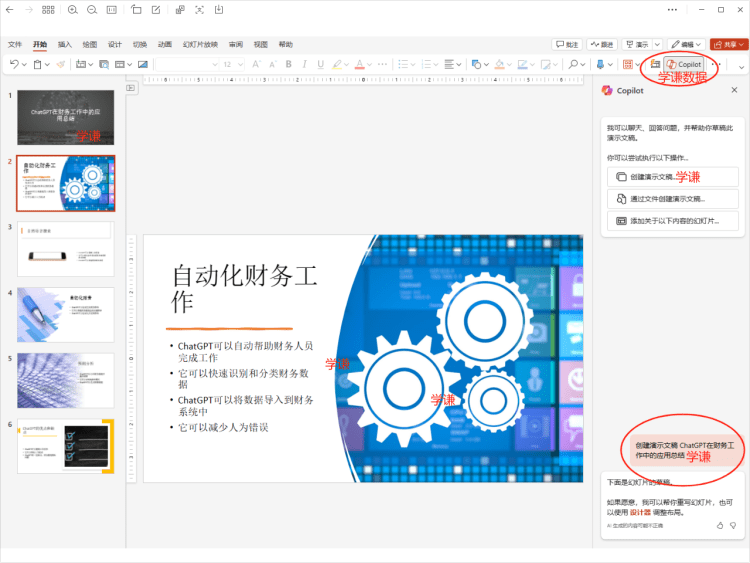Toggle Italic formatting
The height and width of the screenshot is (563, 750).
coord(304,64)
